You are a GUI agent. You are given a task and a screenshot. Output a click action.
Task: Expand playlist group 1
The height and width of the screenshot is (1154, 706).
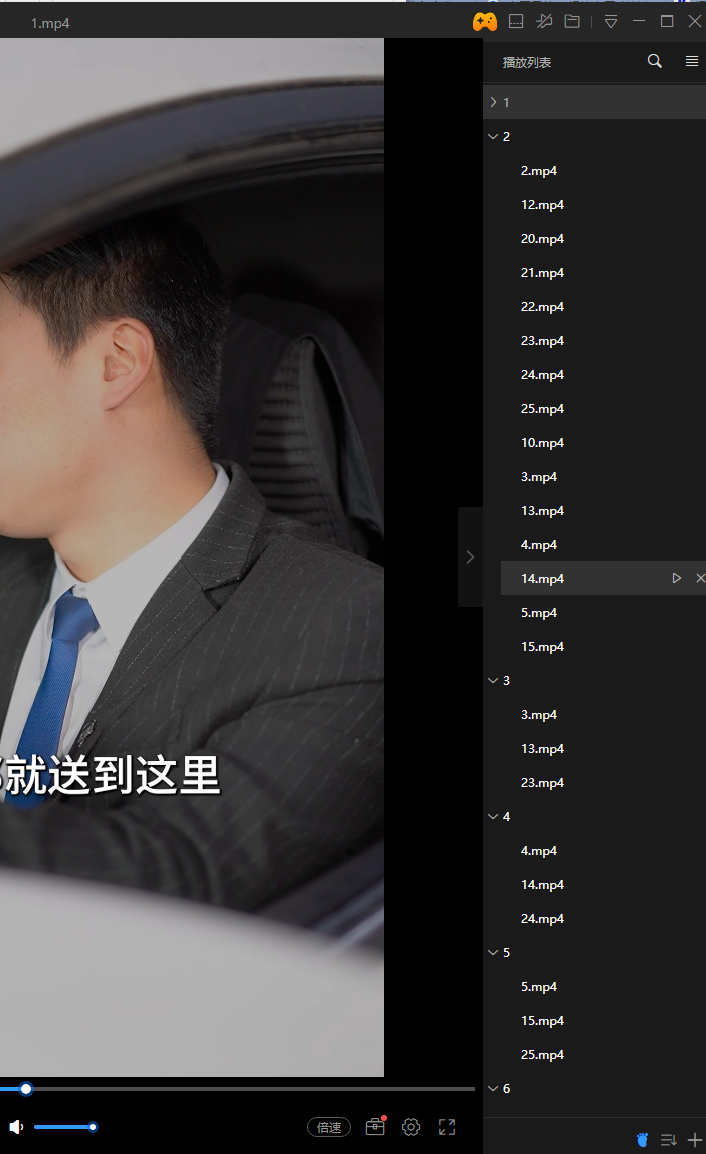coord(493,102)
